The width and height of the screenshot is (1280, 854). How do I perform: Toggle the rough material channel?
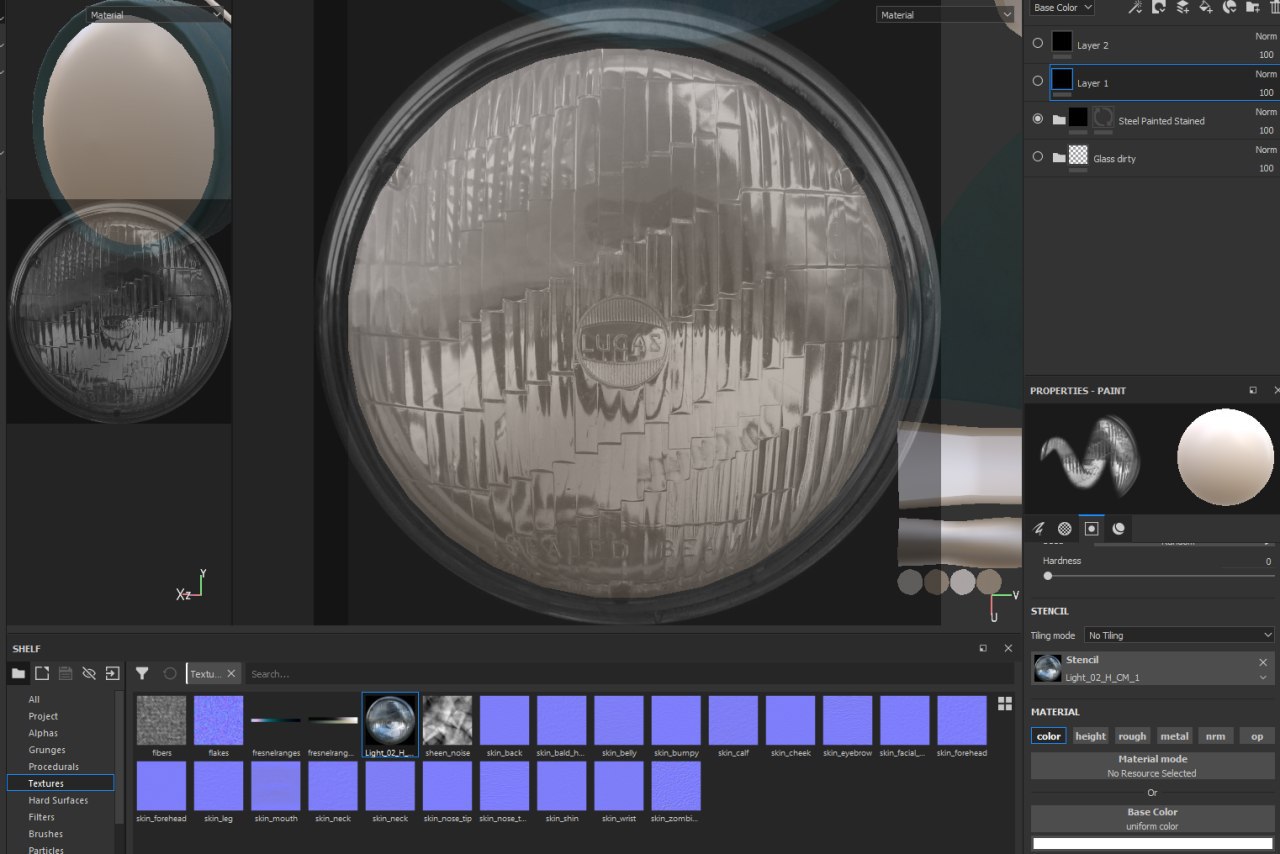tap(1133, 736)
